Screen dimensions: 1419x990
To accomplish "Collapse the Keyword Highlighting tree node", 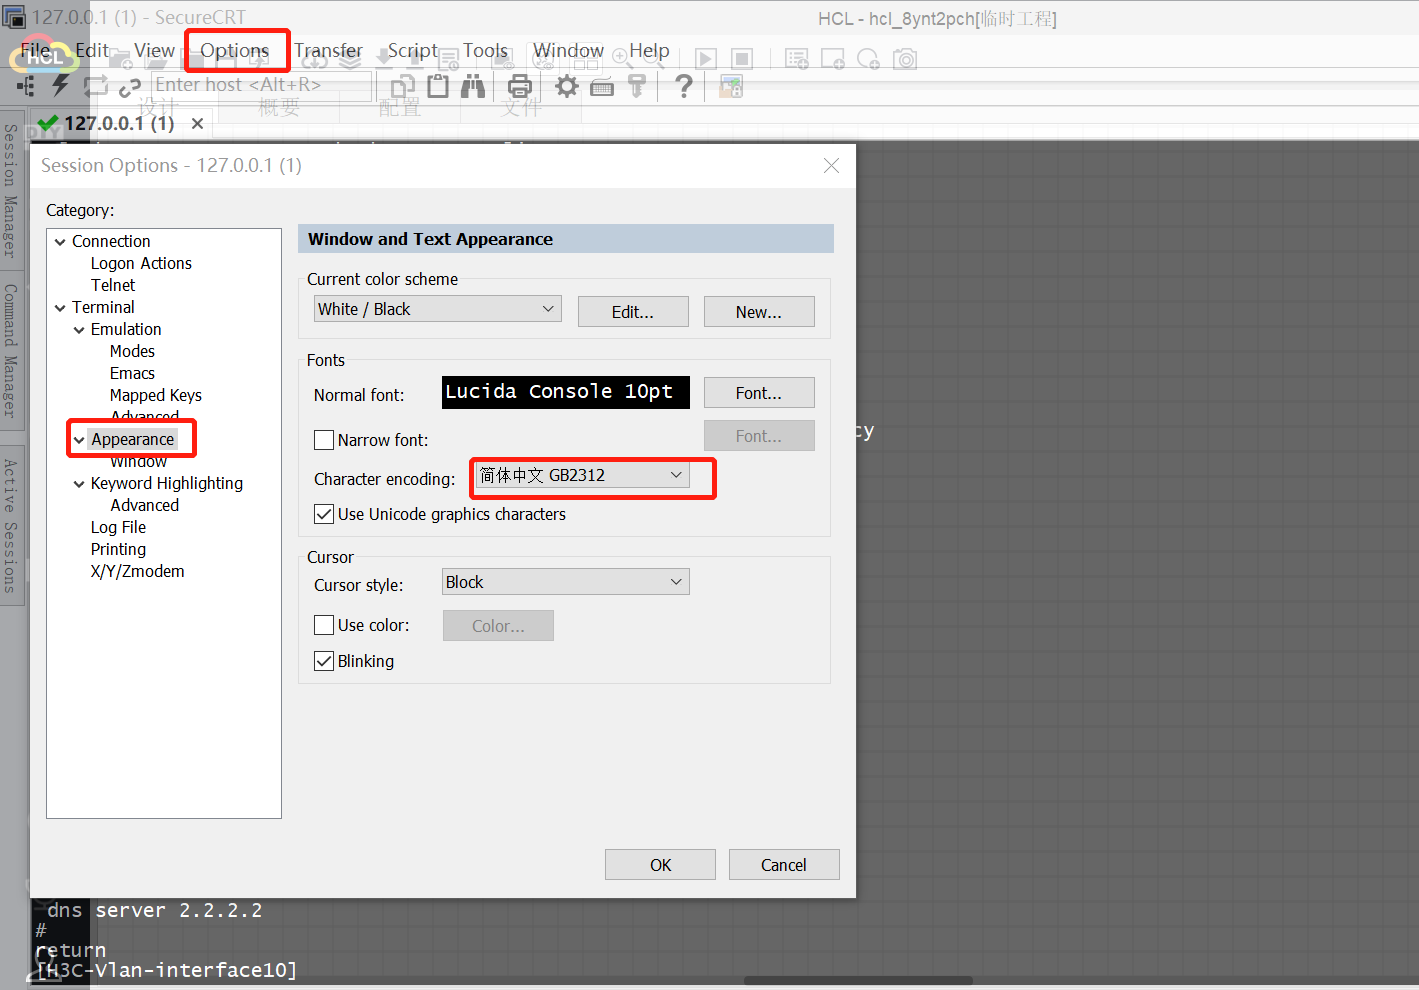I will (79, 484).
